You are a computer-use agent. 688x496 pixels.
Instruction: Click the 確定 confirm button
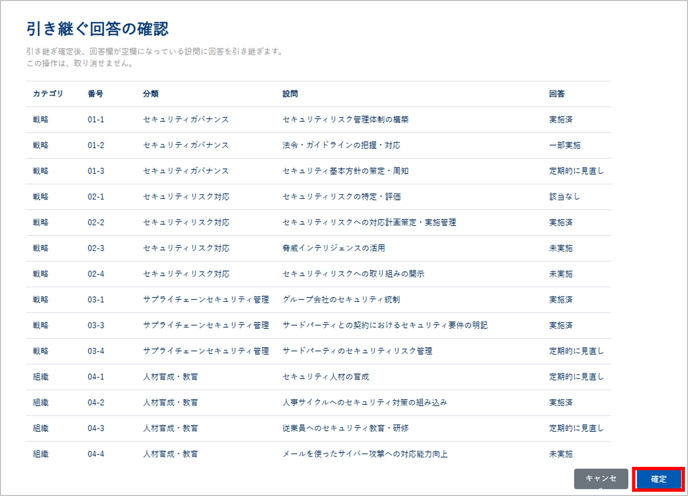point(658,479)
